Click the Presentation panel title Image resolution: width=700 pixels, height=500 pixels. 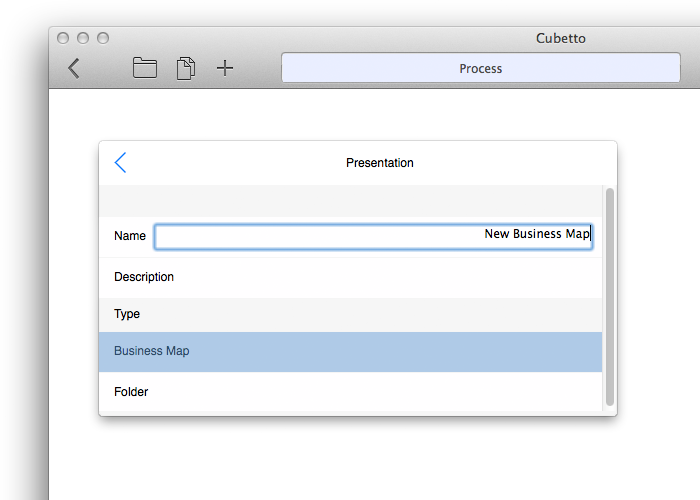pyautogui.click(x=379, y=162)
